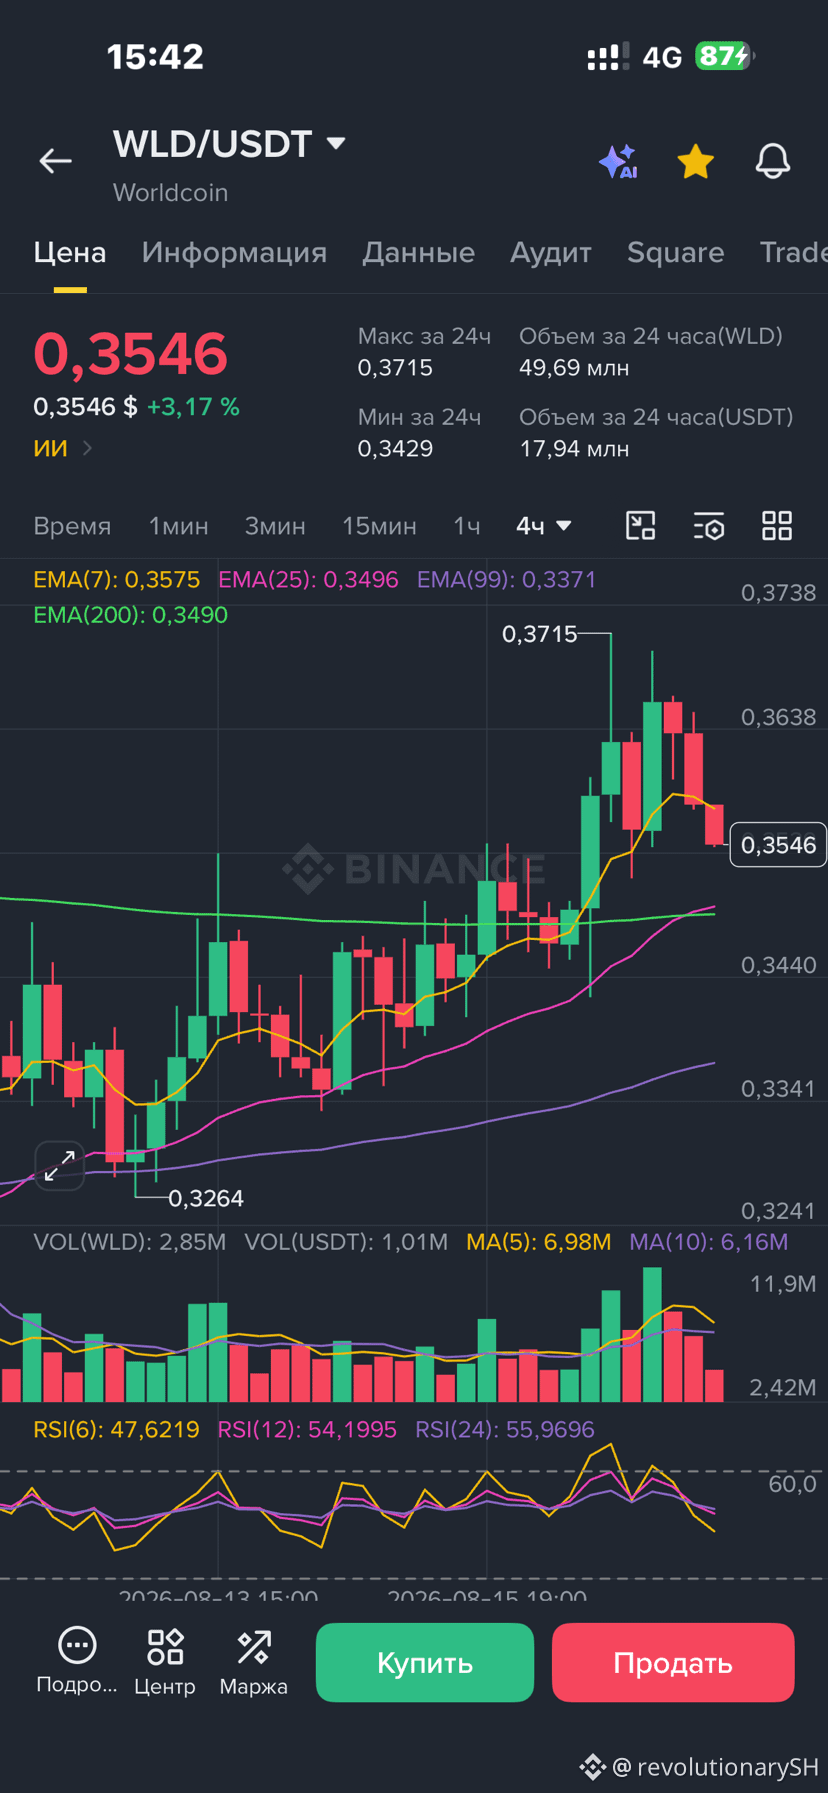Tap the green Купить button
The image size is (828, 1793).
coord(425,1662)
